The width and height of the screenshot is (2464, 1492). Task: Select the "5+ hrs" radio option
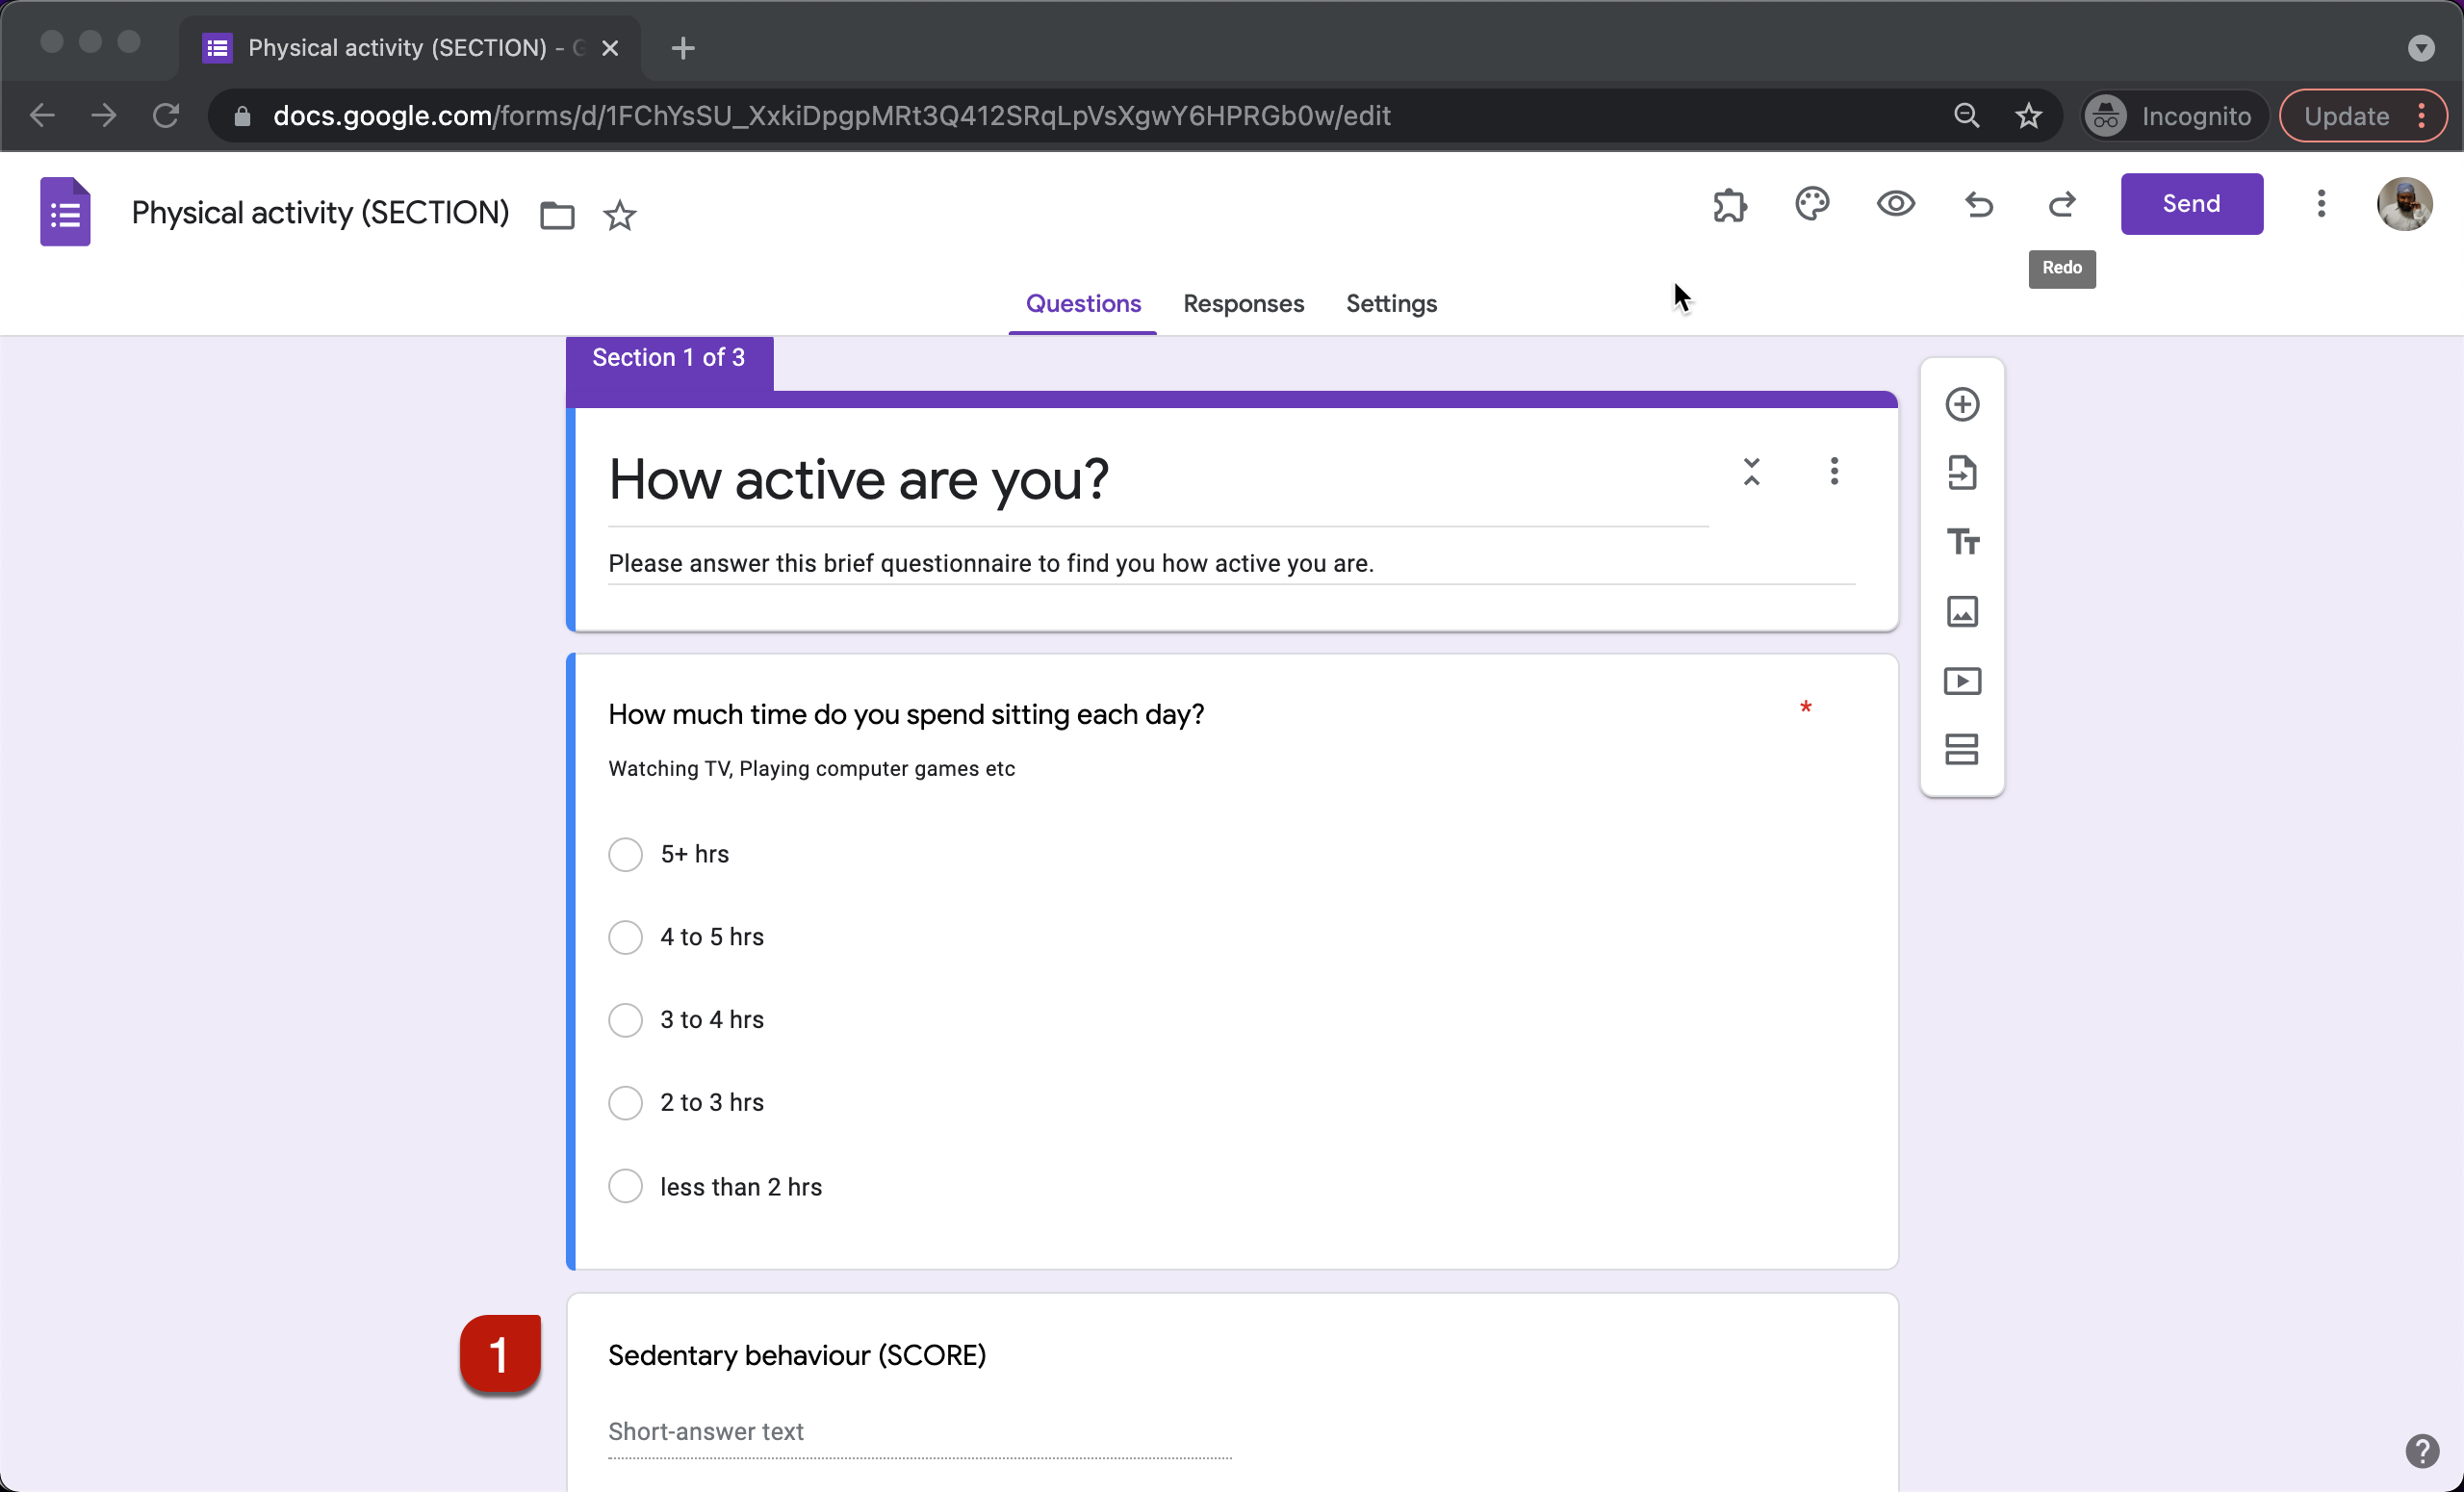[625, 854]
